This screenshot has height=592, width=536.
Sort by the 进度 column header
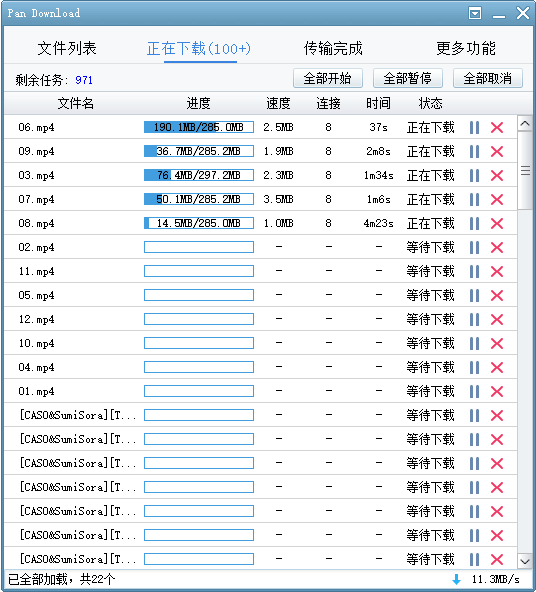point(199,103)
